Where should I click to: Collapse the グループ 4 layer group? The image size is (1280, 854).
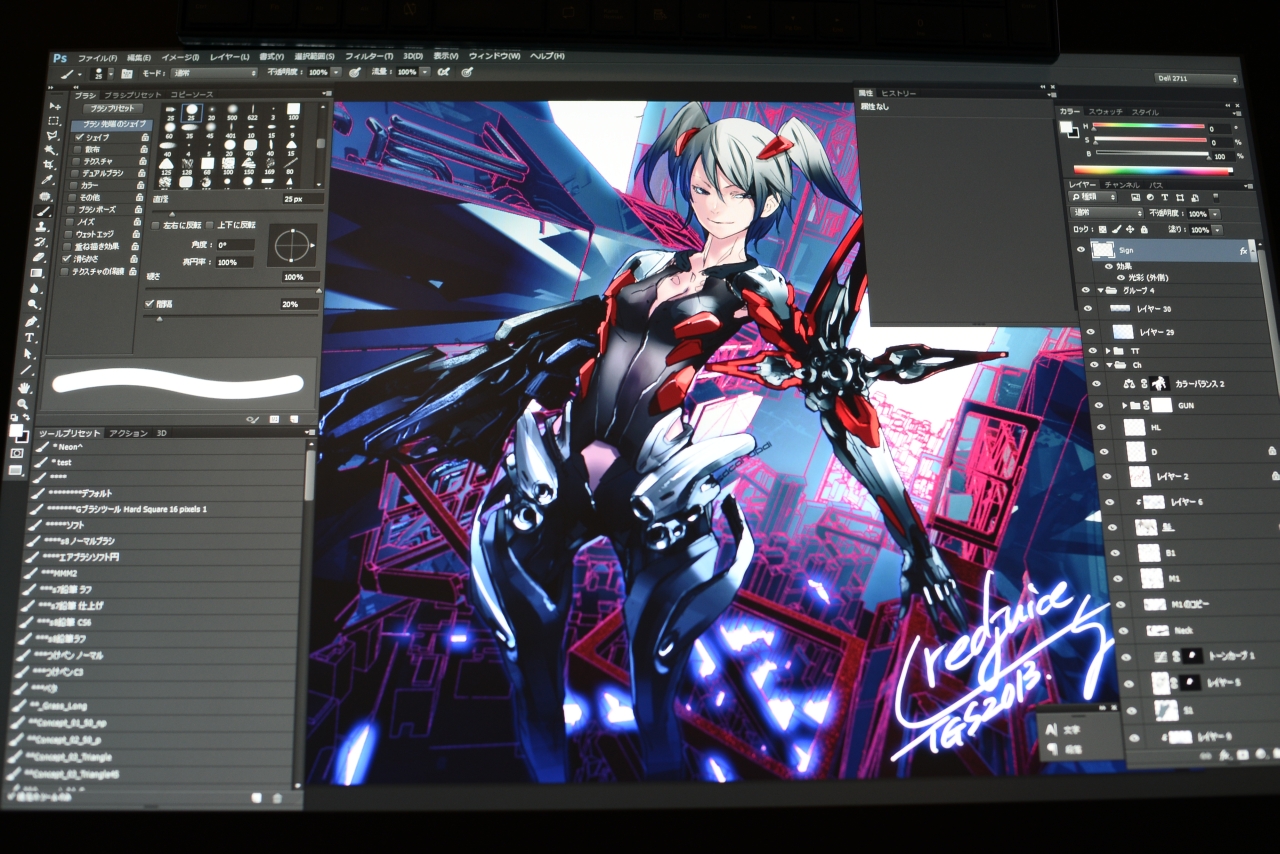tap(1100, 290)
